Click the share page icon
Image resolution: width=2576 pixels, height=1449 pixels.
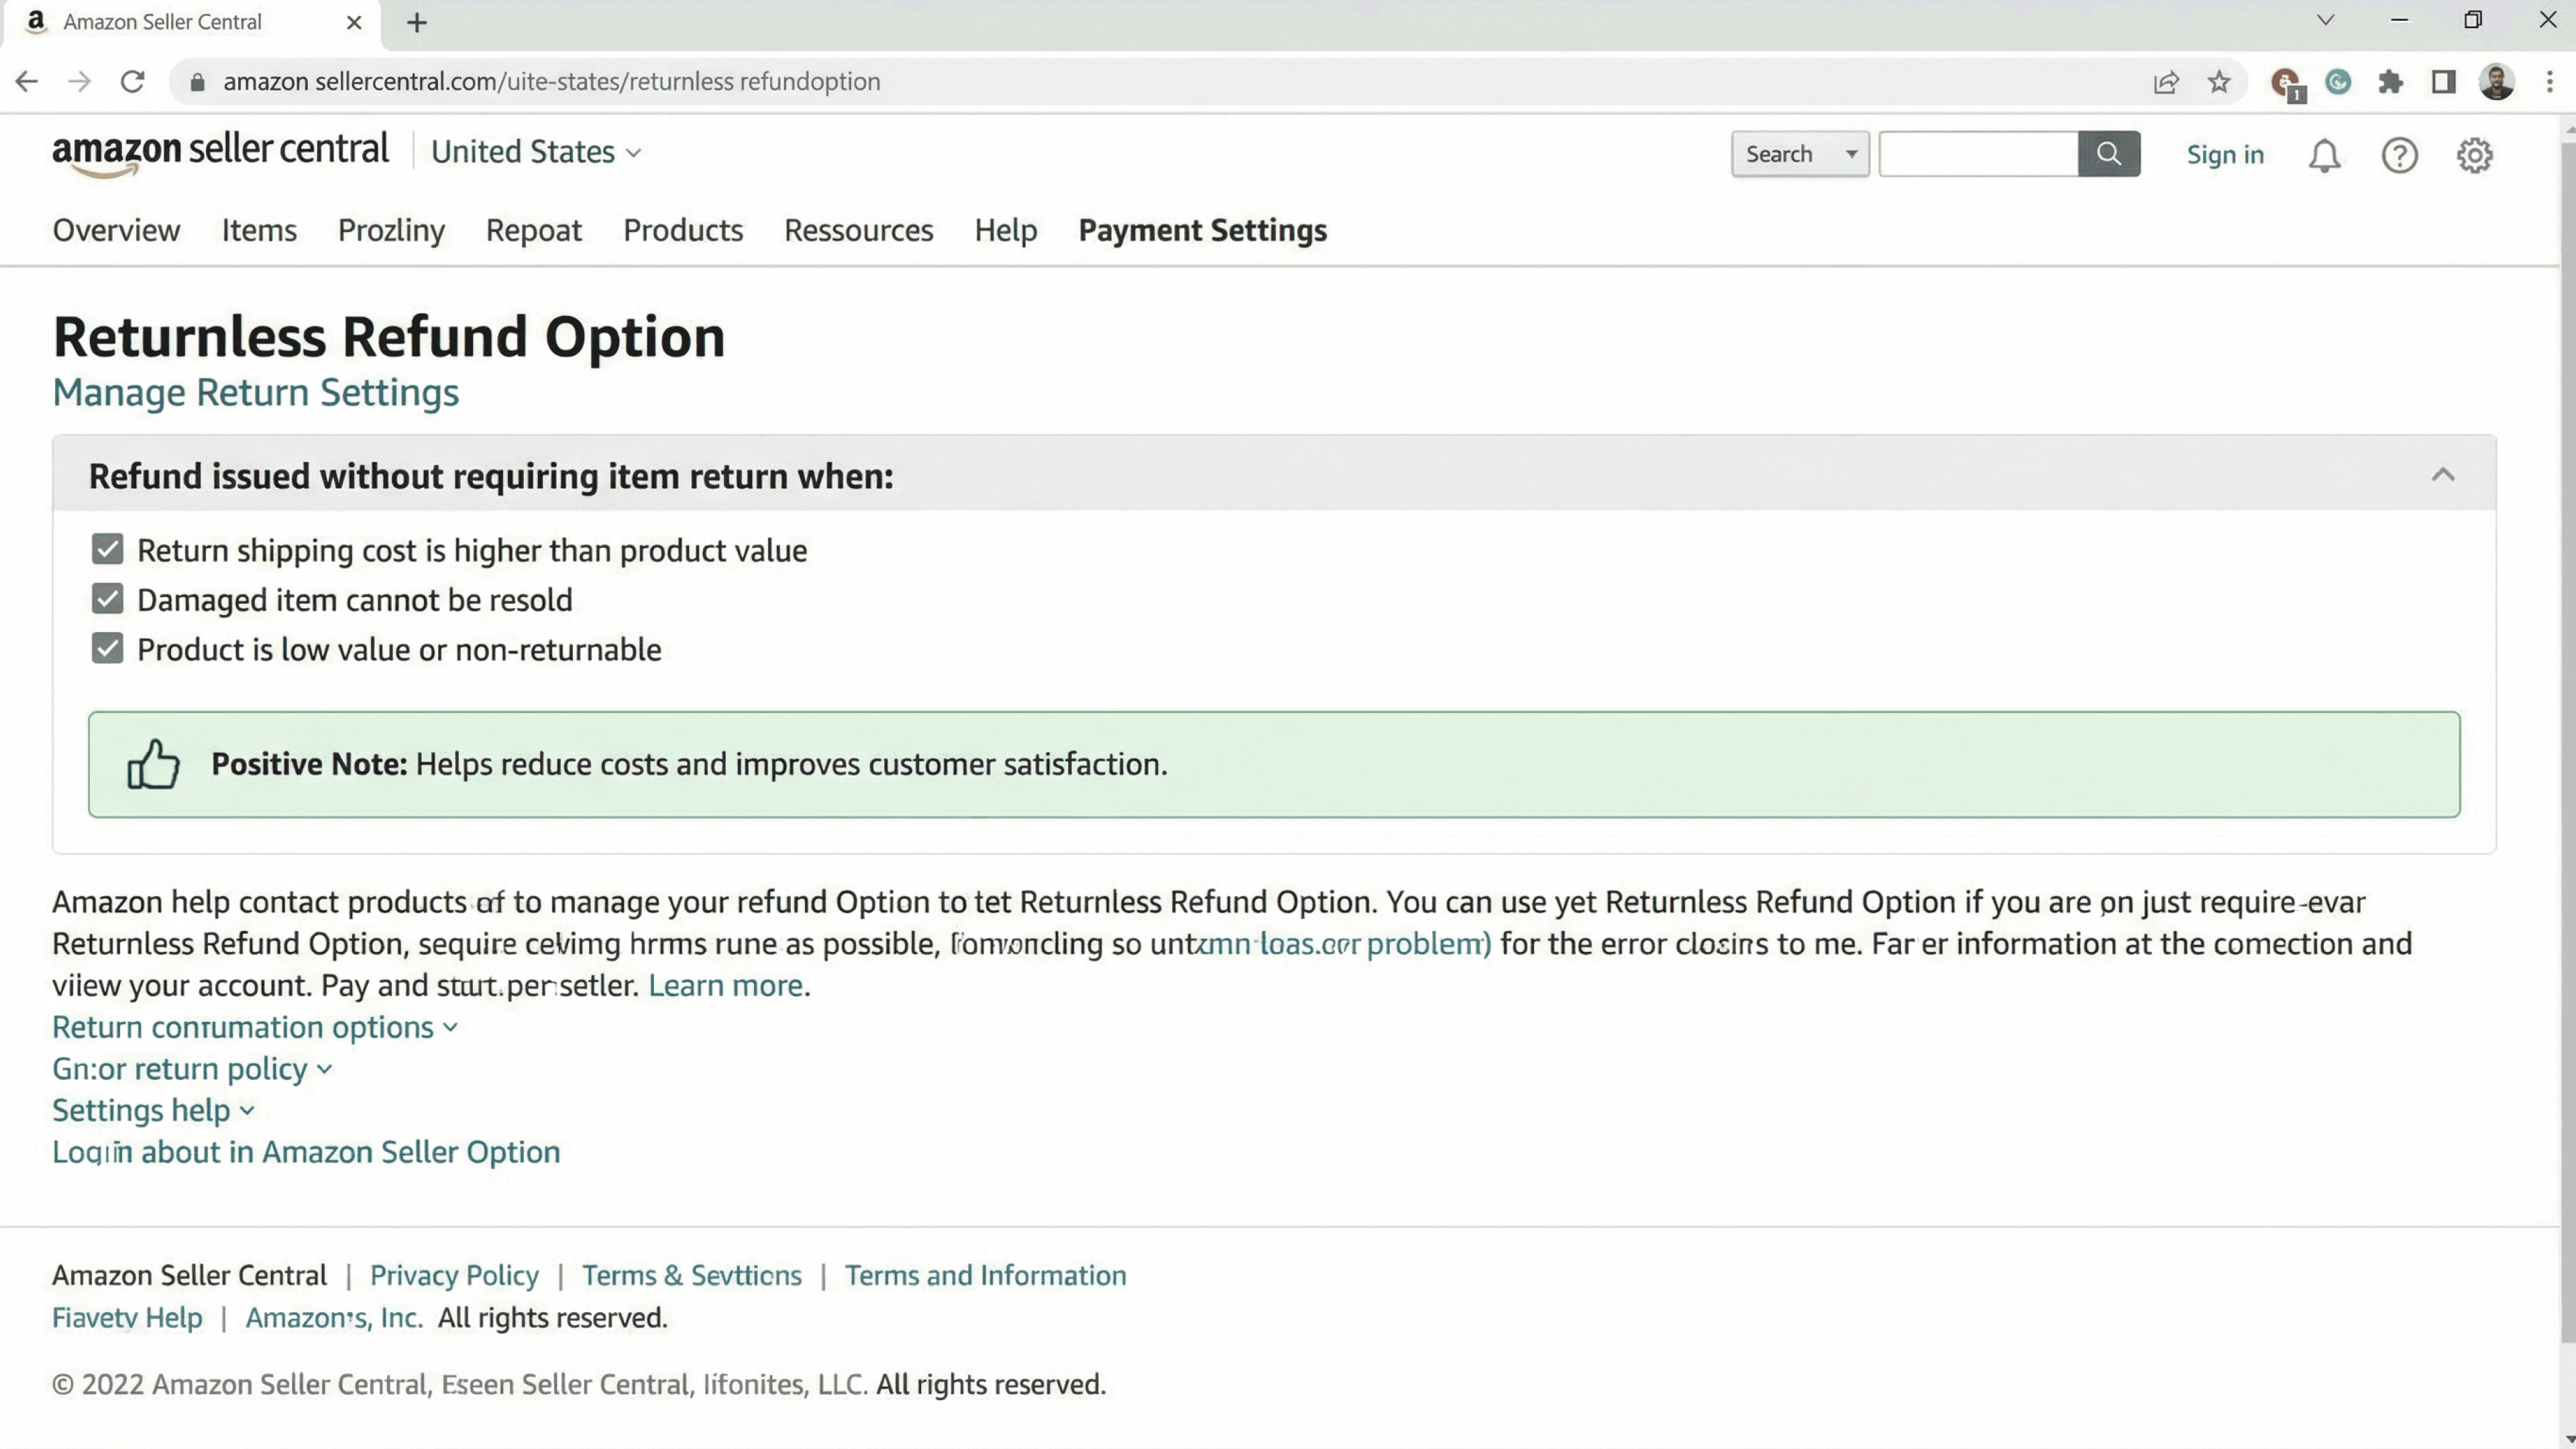(2166, 82)
